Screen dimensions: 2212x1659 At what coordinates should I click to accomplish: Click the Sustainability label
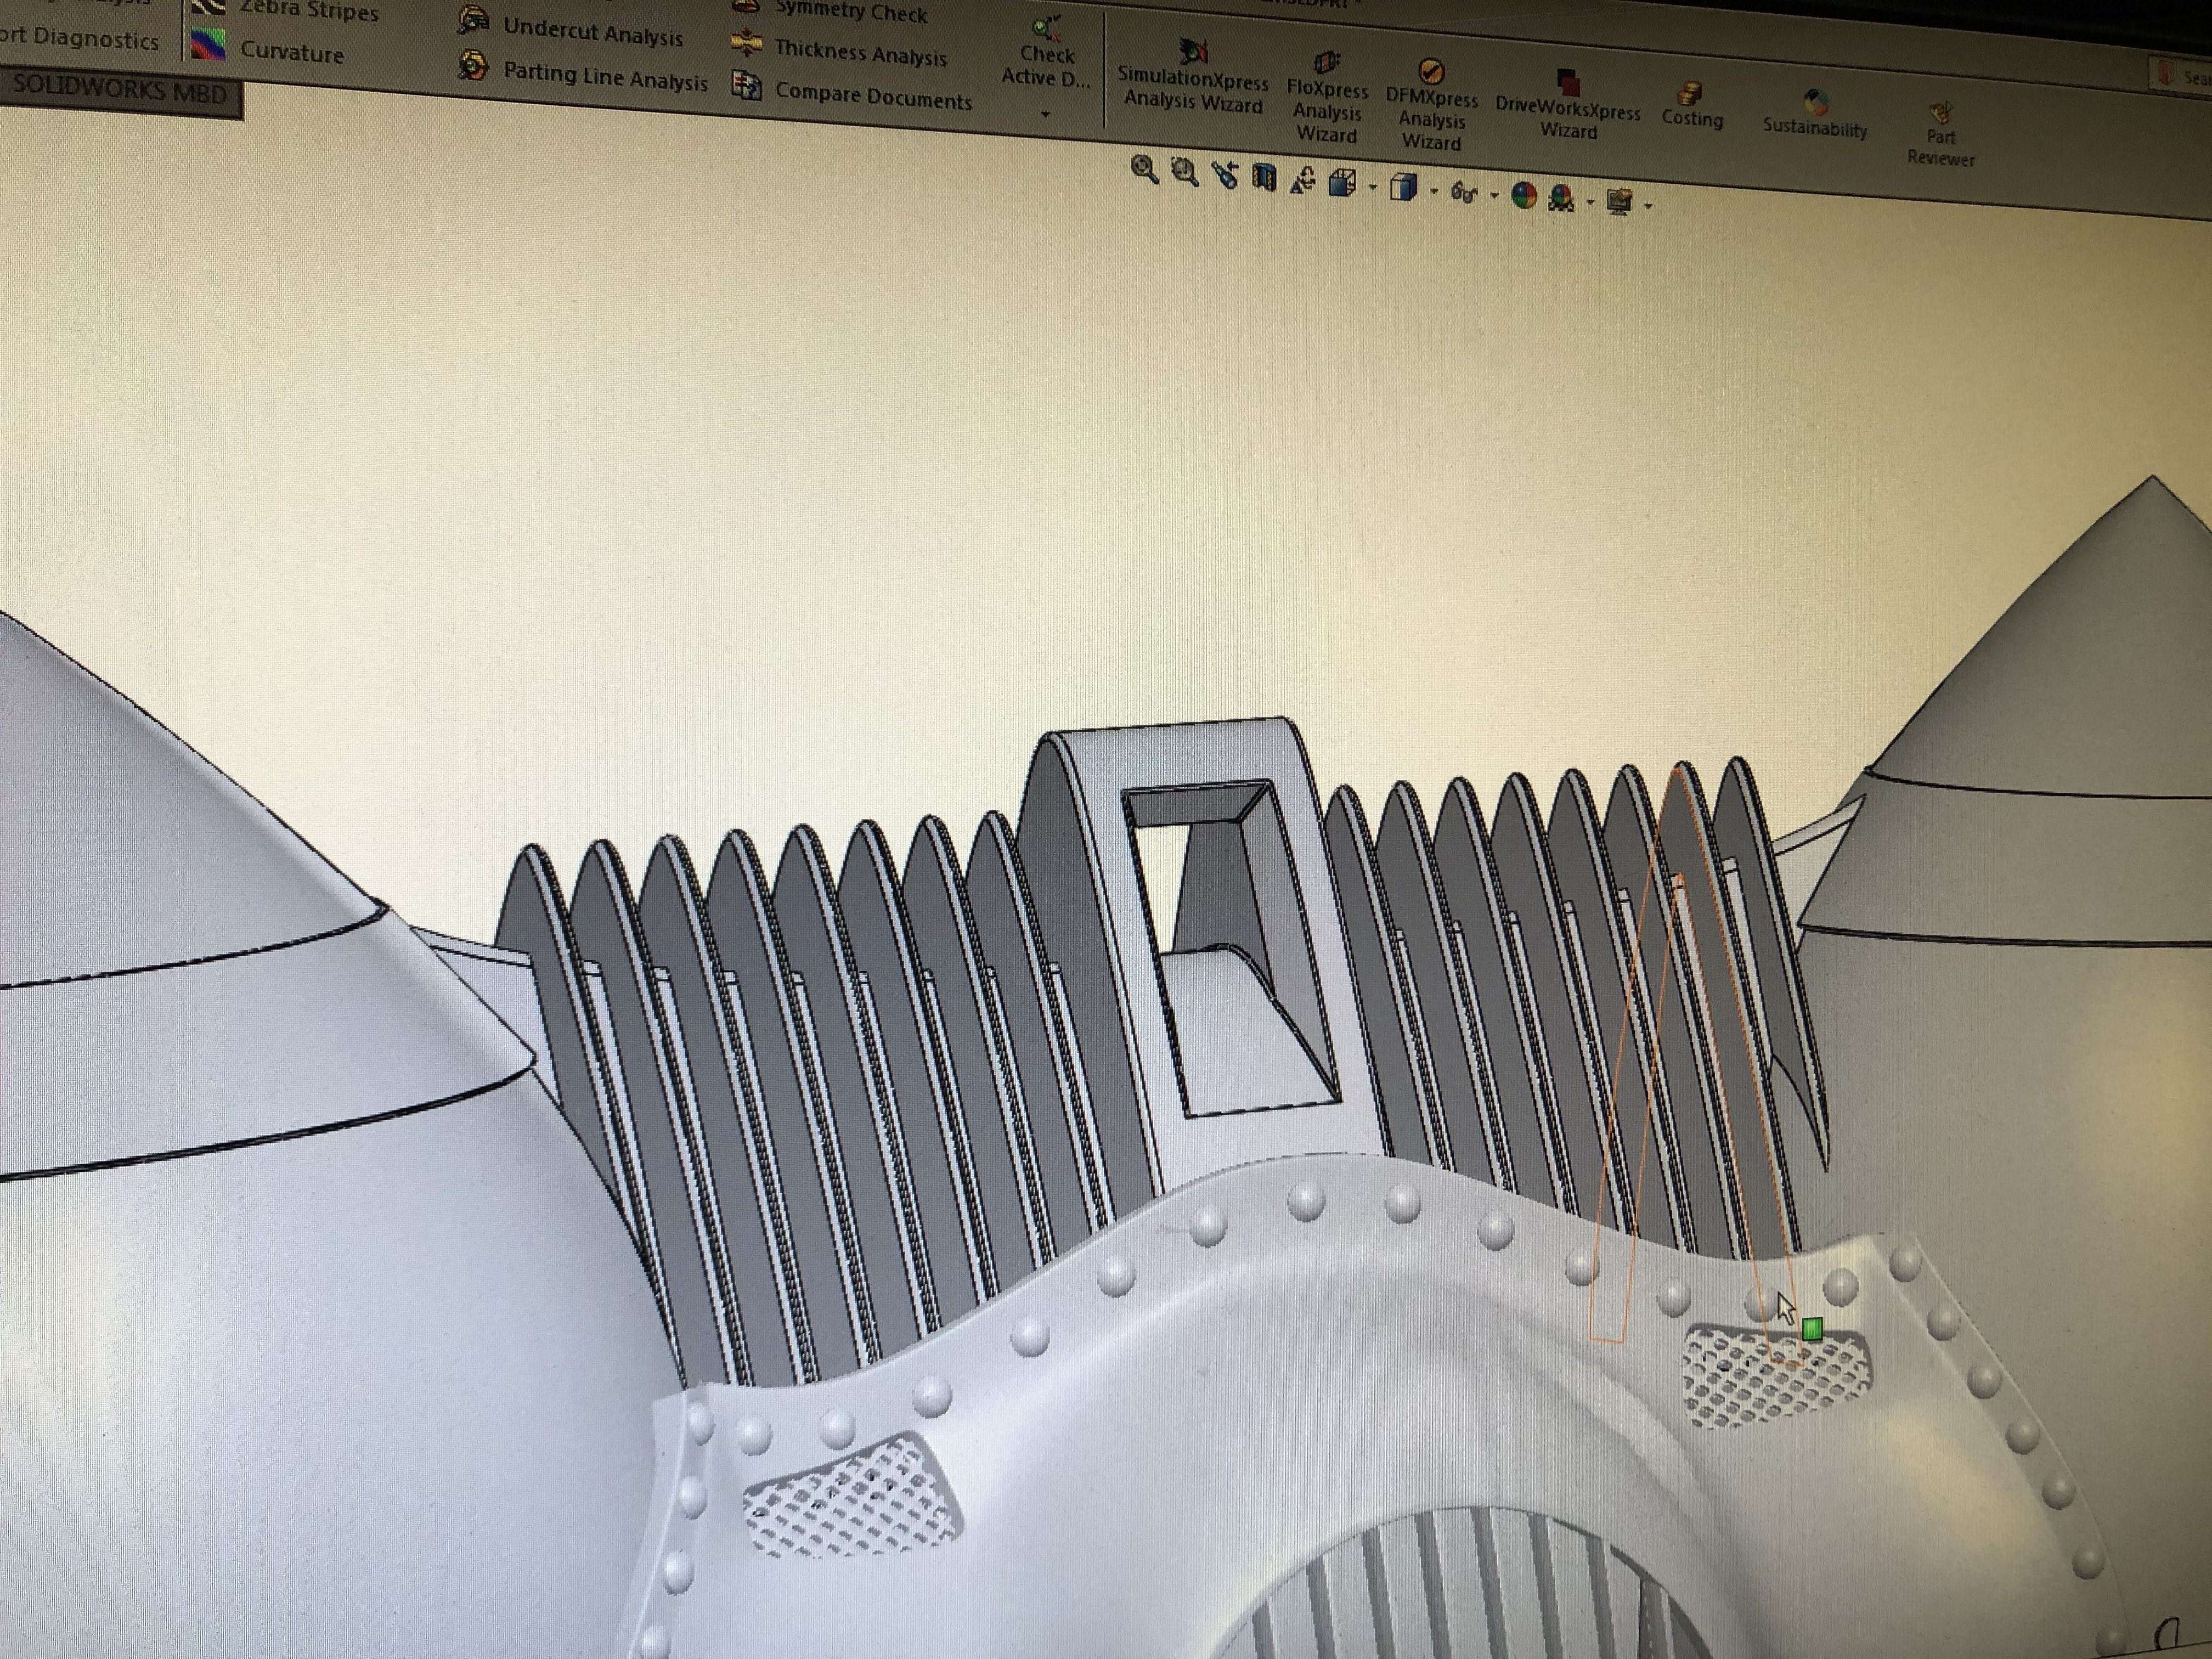(1815, 128)
